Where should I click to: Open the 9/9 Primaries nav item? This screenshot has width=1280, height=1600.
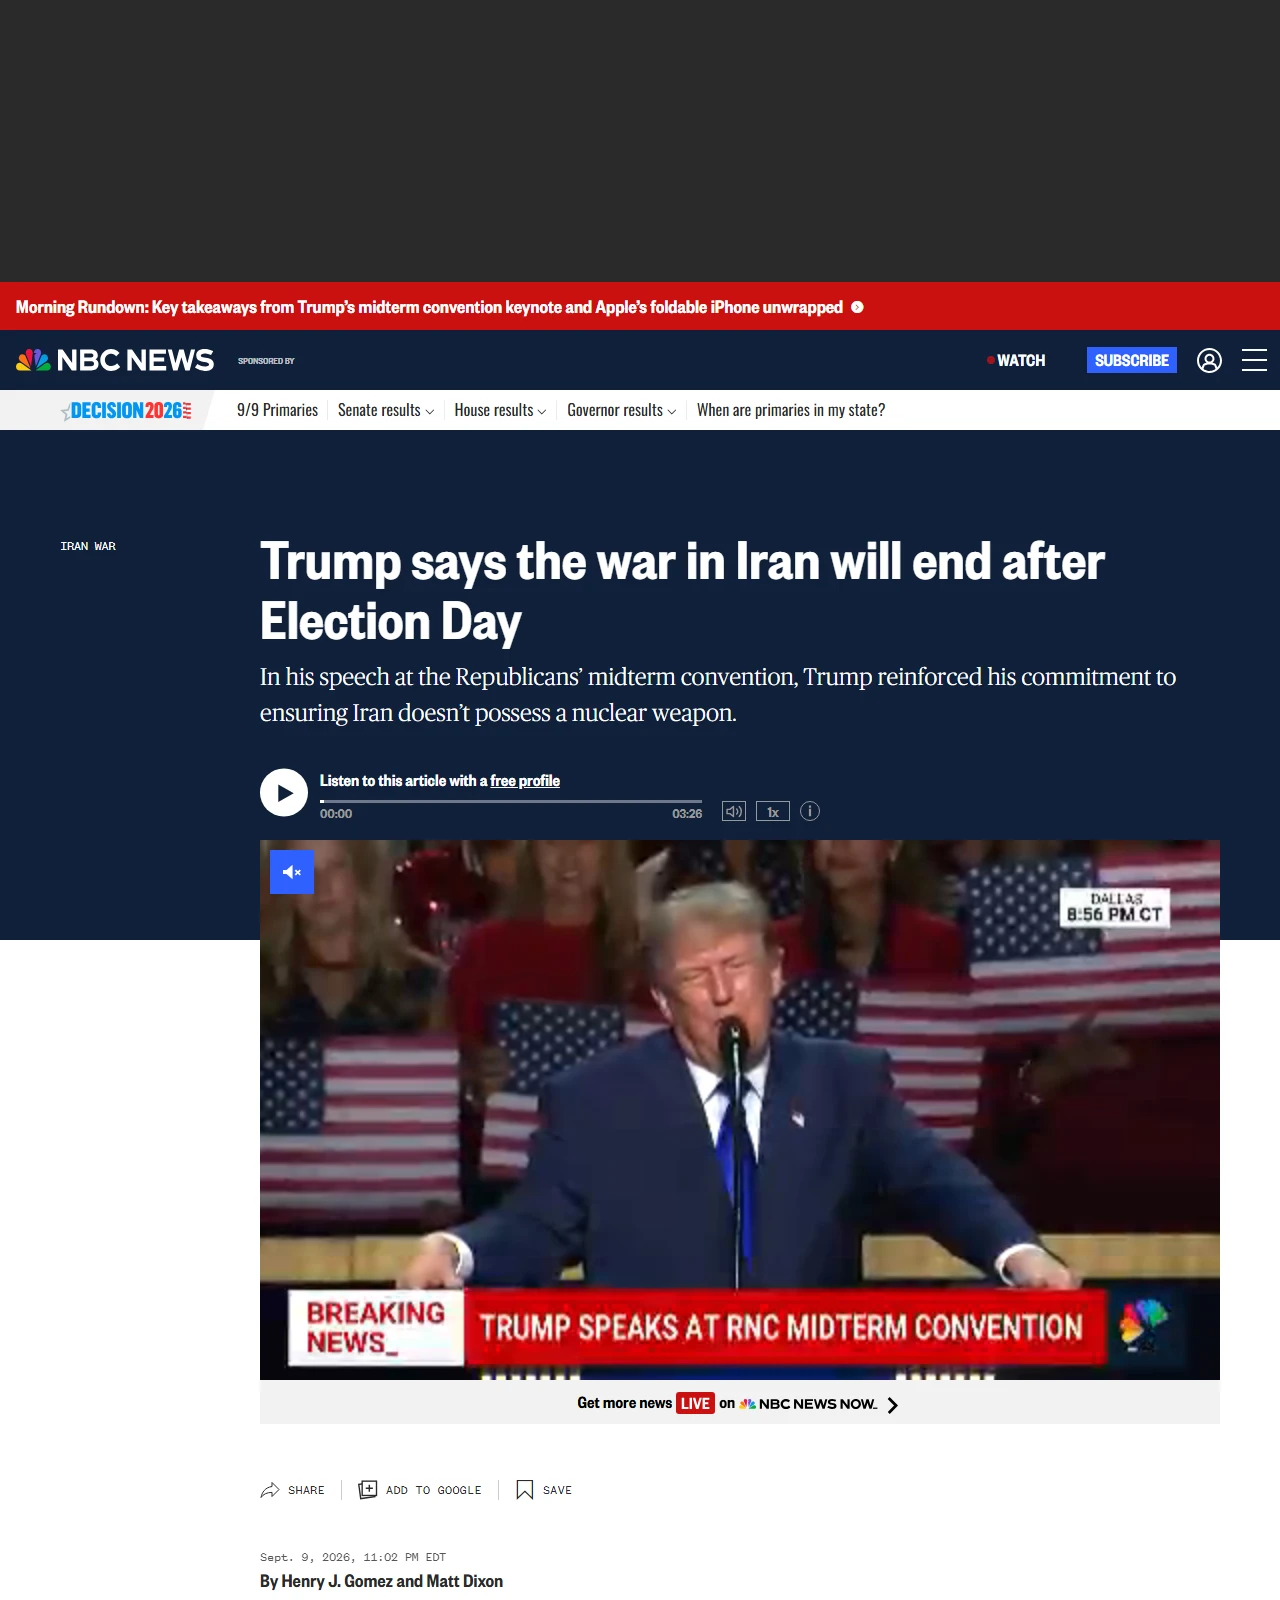[277, 410]
